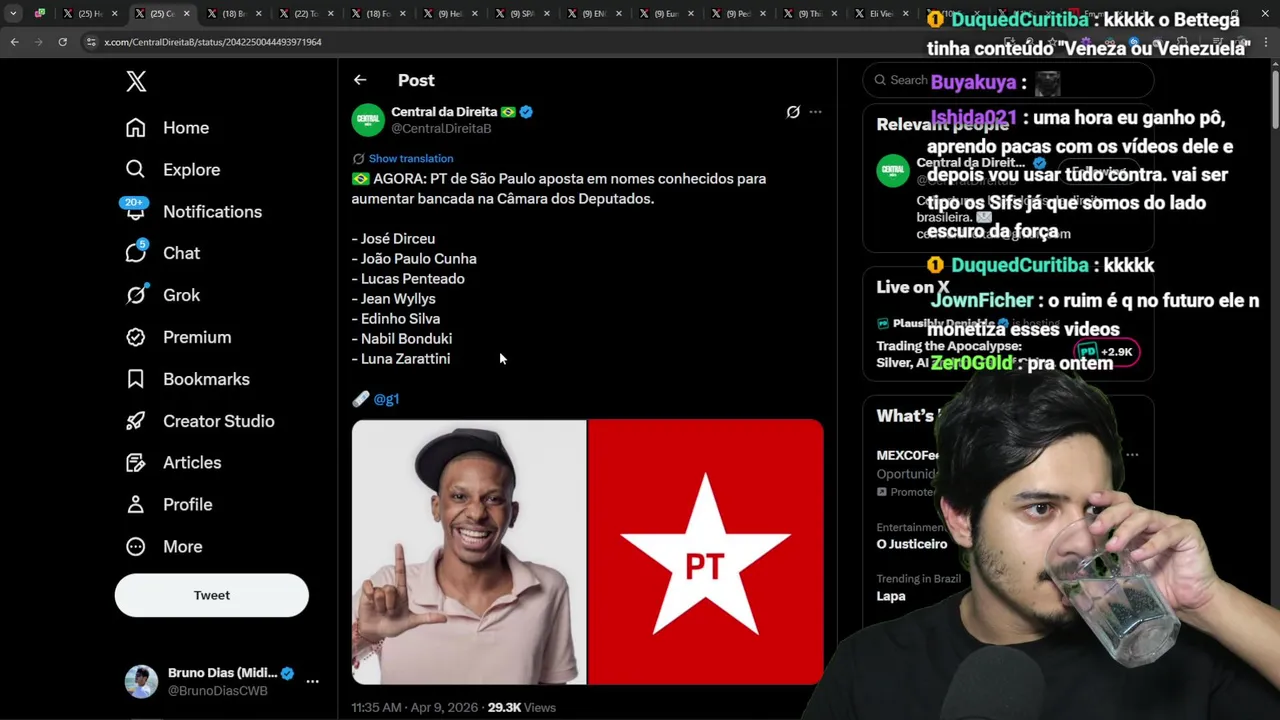The height and width of the screenshot is (720, 1280).
Task: Click the Profile person icon
Action: (x=136, y=505)
